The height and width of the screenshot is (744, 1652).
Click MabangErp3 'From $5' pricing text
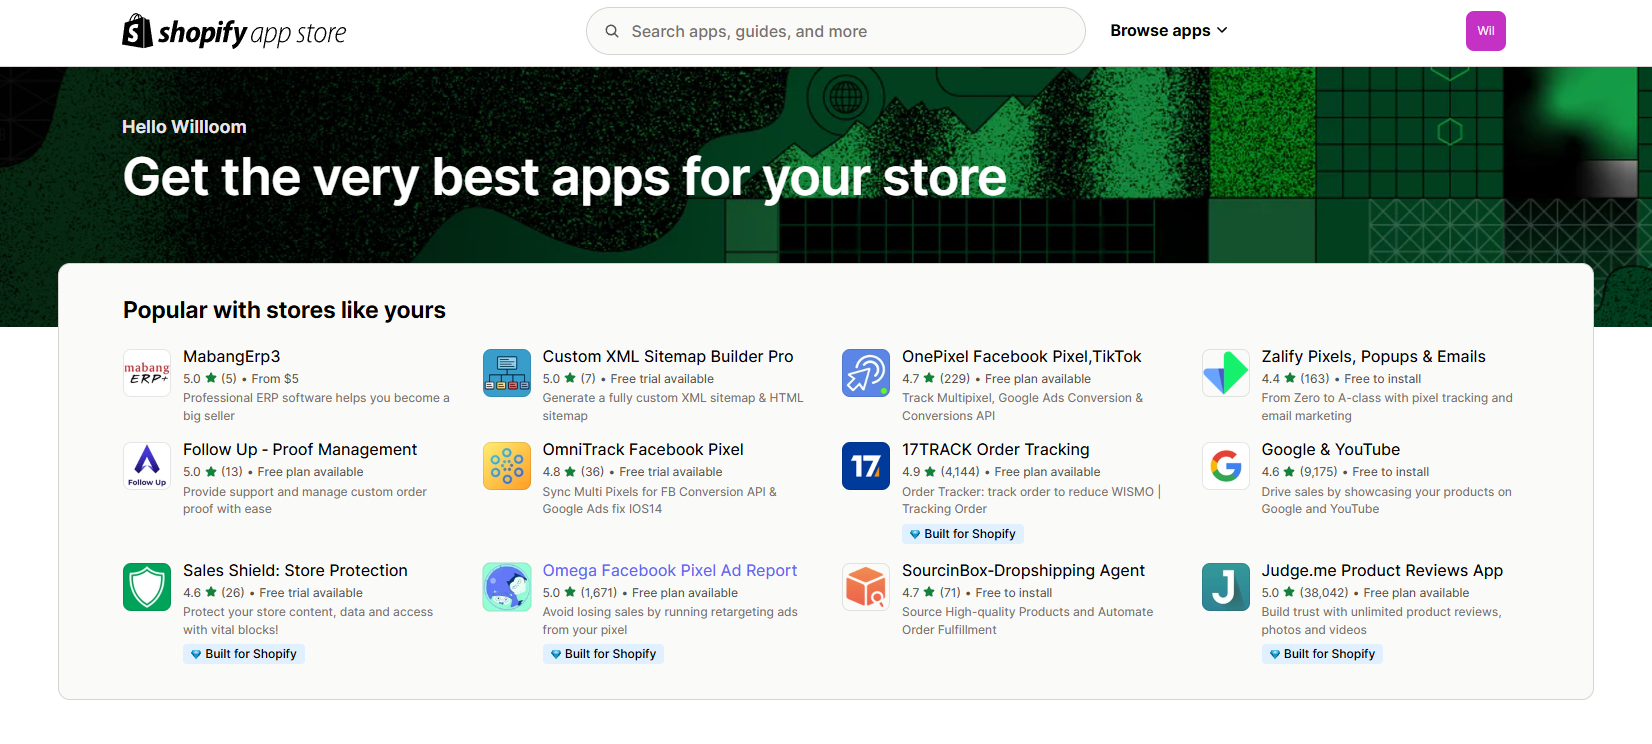pos(275,379)
